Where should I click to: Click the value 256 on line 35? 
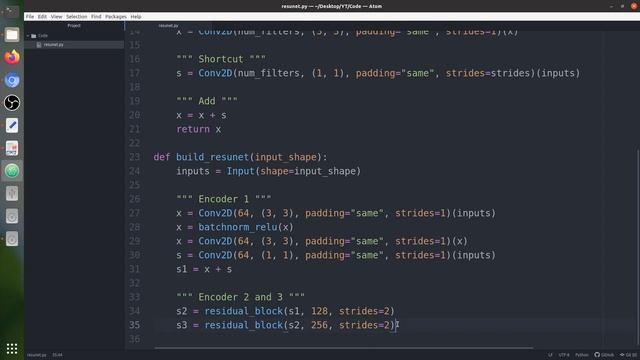click(319, 325)
